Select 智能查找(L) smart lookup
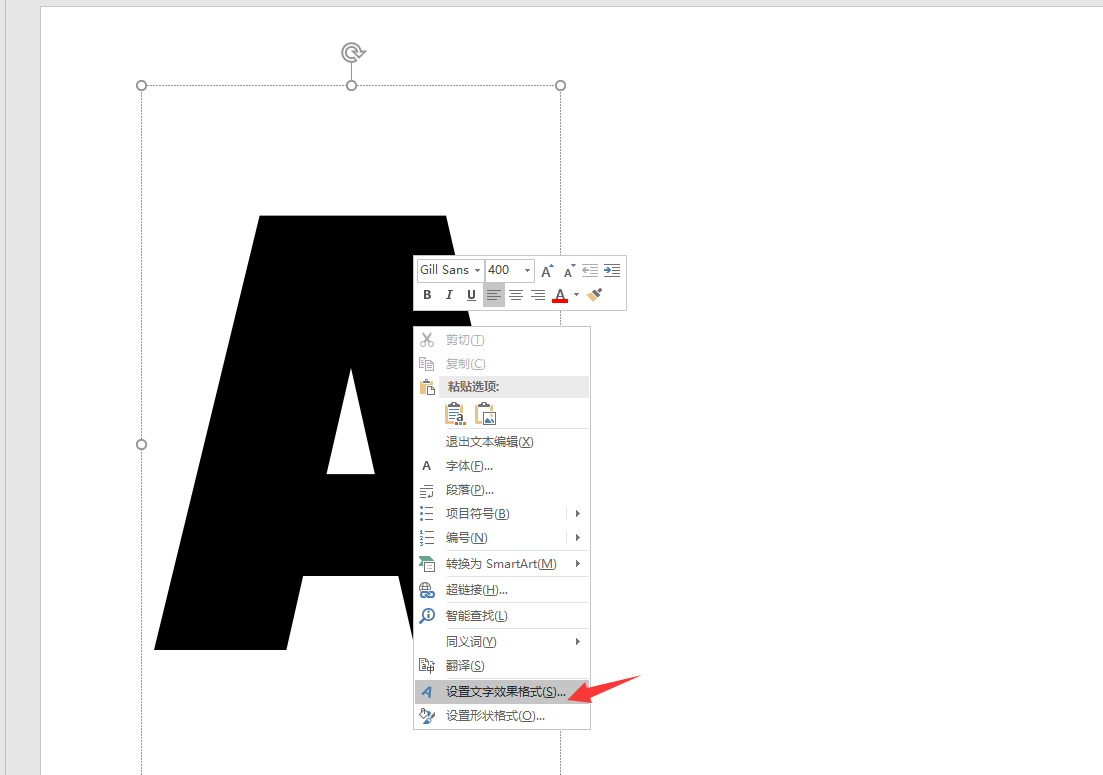 tap(502, 615)
